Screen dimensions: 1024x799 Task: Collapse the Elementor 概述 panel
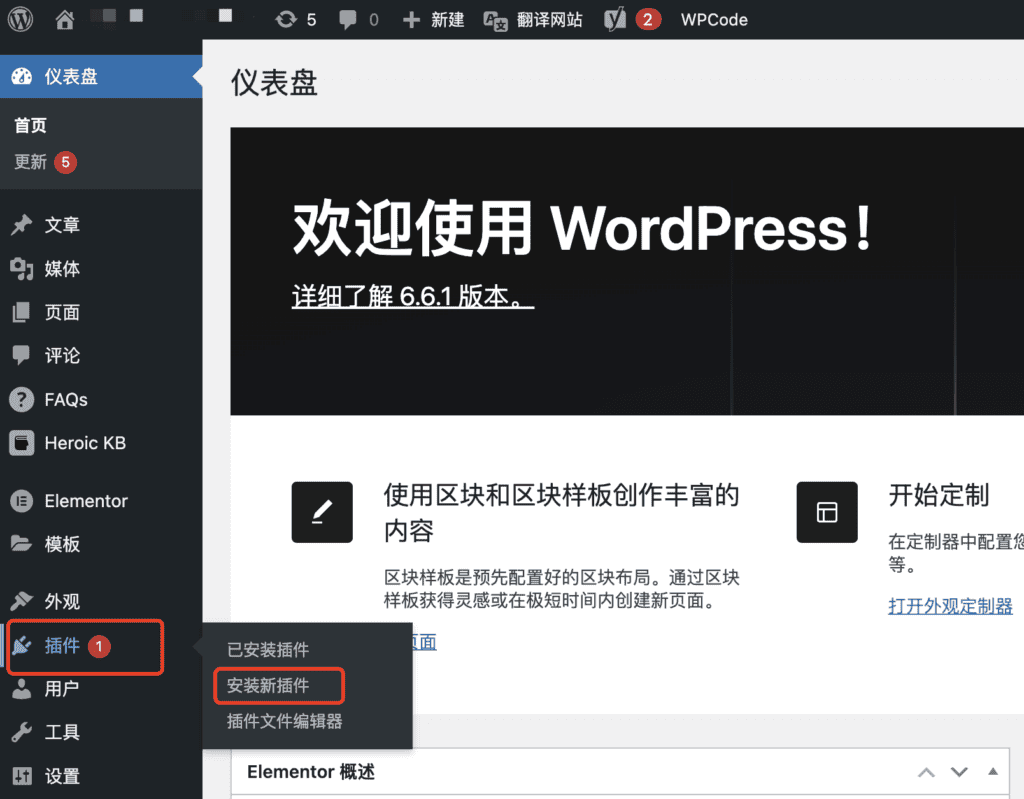993,772
